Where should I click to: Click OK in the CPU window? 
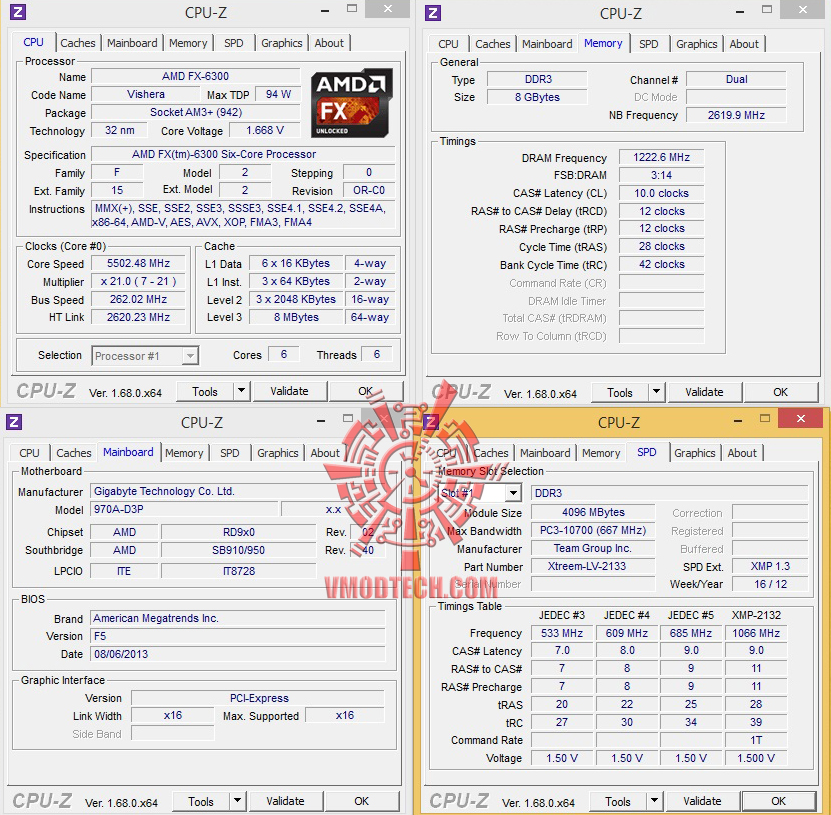pyautogui.click(x=366, y=391)
